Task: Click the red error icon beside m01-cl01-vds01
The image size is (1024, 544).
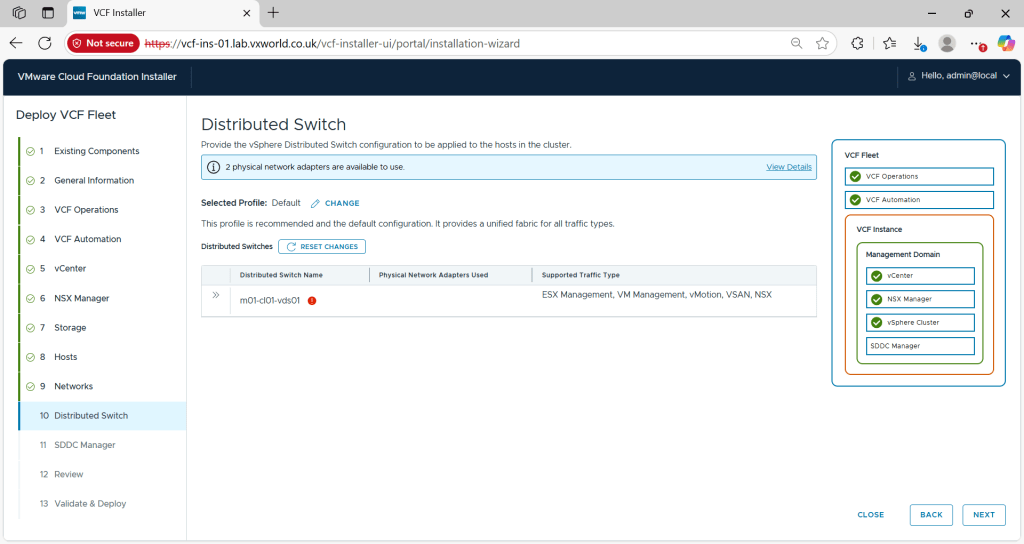Action: point(312,300)
